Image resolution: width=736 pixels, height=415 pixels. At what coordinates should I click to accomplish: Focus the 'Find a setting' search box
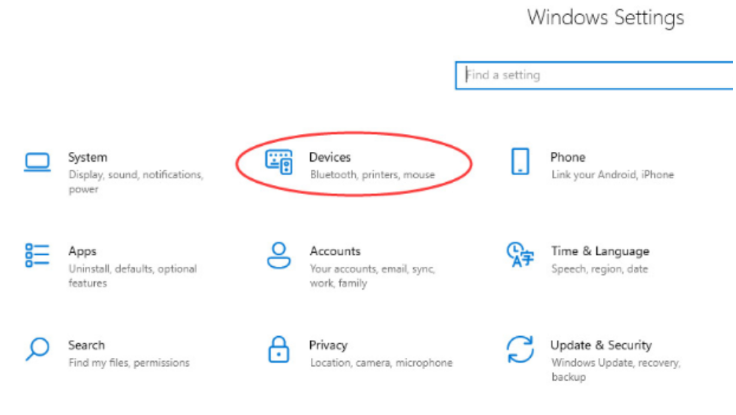click(x=595, y=75)
